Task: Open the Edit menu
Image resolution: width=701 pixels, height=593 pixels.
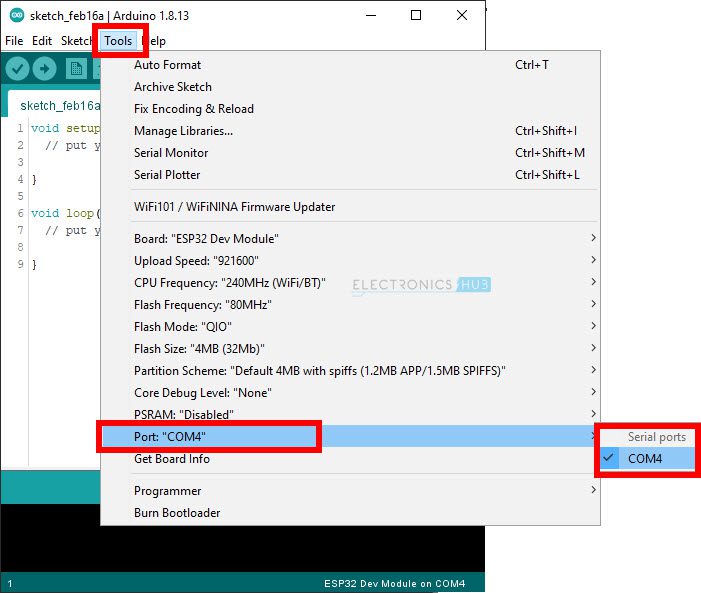Action: 42,41
